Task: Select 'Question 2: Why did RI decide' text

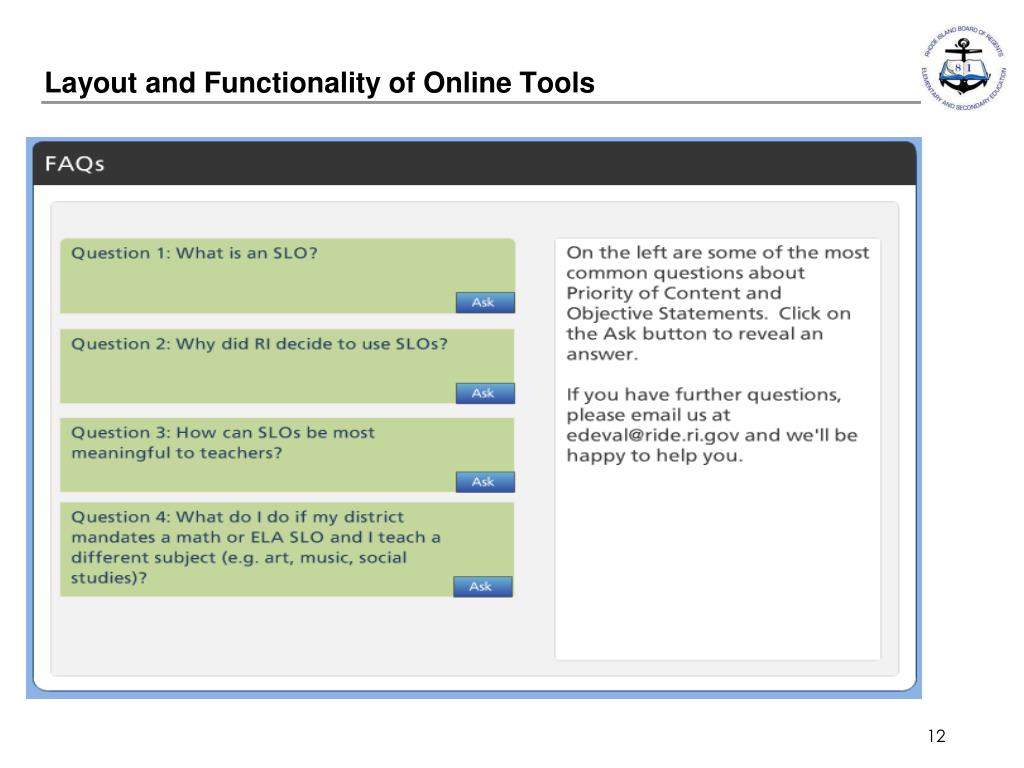Action: (x=203, y=344)
